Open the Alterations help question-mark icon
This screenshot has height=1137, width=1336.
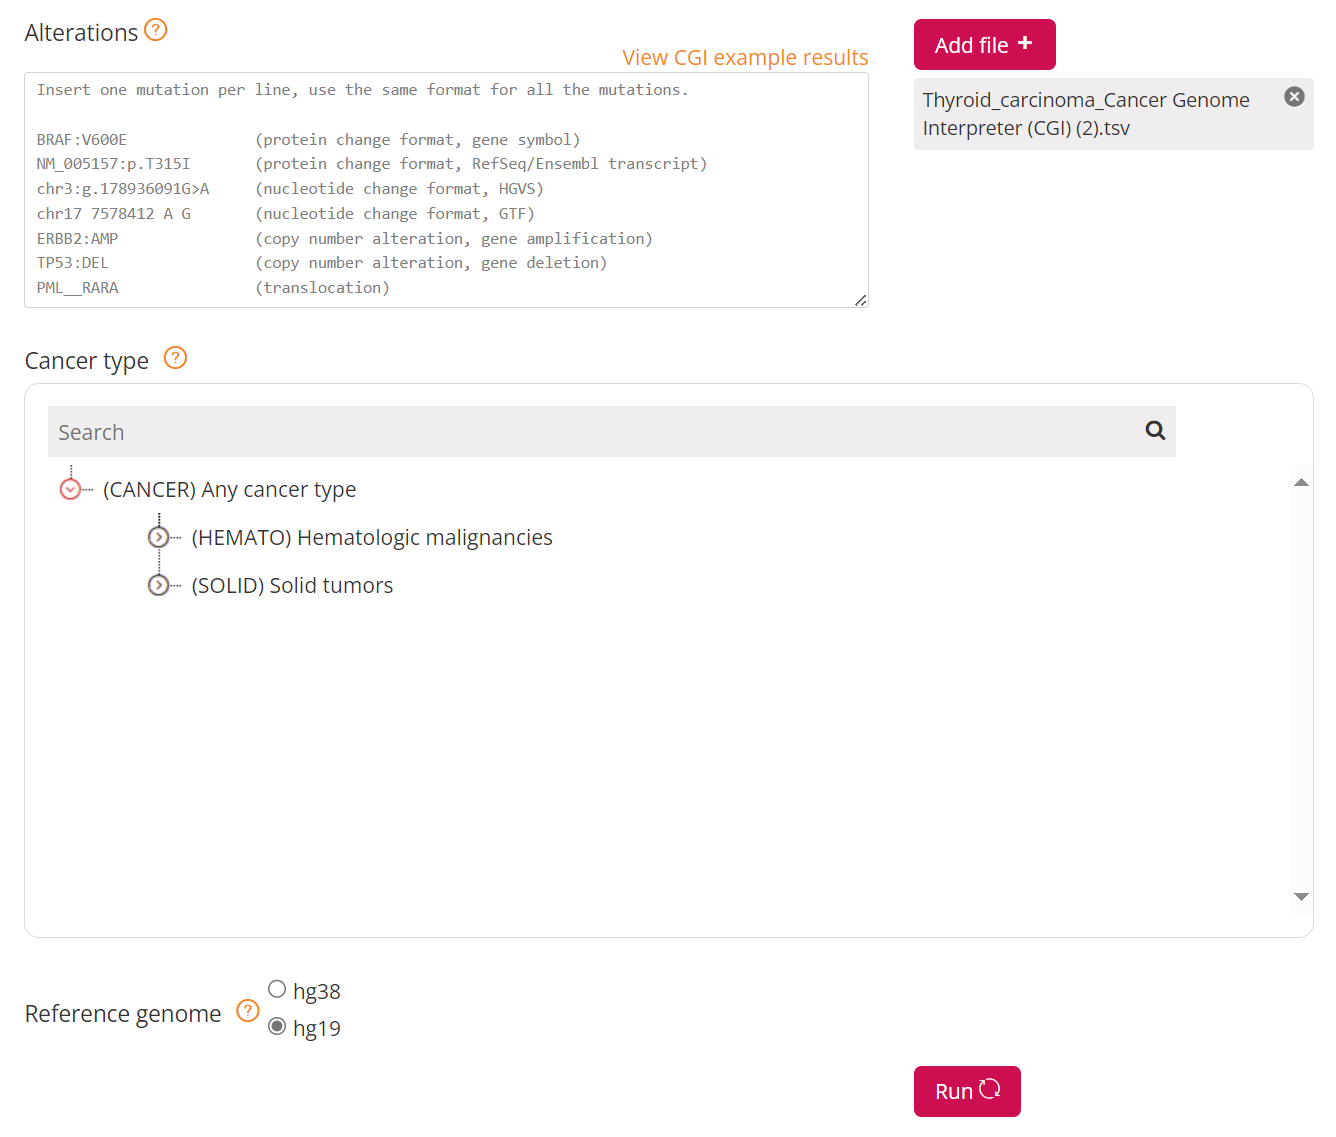[x=155, y=30]
